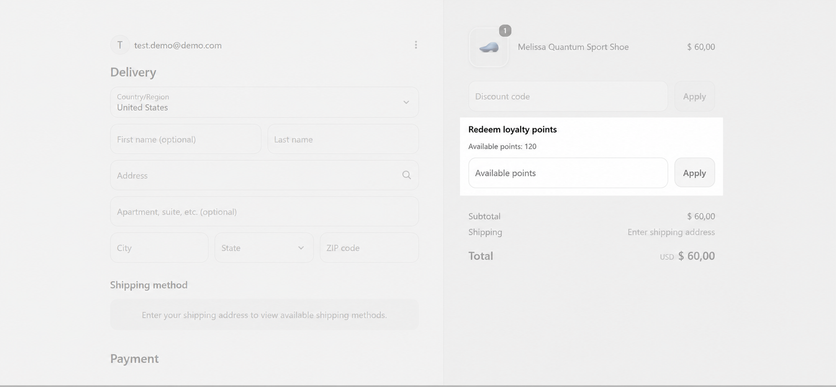Click the 'Enter shipping address' shipping text
The image size is (836, 387).
[671, 232]
